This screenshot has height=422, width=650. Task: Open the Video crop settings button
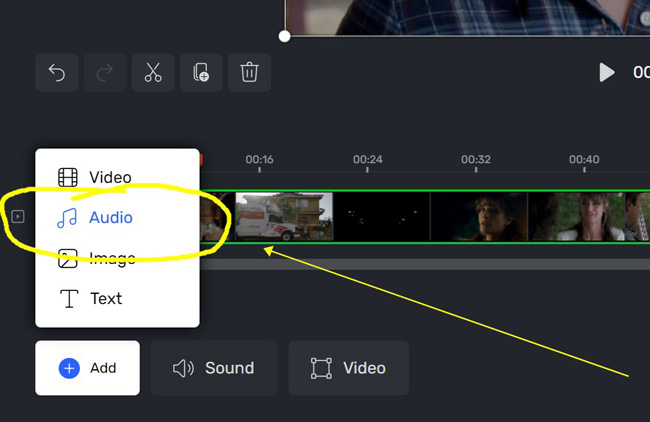tap(349, 368)
